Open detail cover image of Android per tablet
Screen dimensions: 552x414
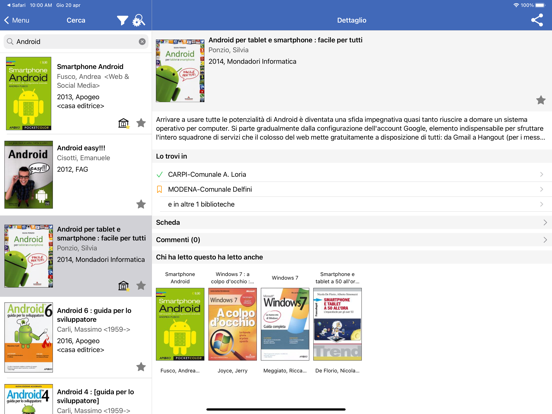click(x=180, y=71)
